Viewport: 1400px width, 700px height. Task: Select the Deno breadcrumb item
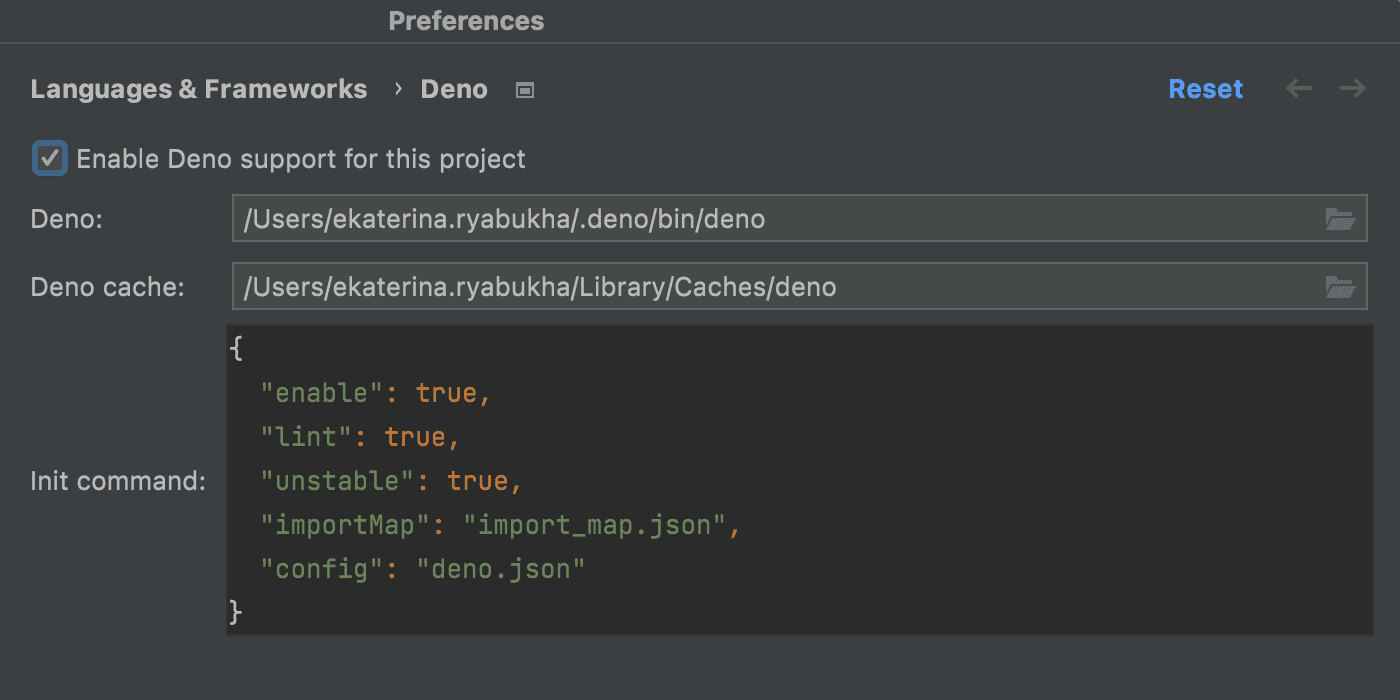point(454,89)
